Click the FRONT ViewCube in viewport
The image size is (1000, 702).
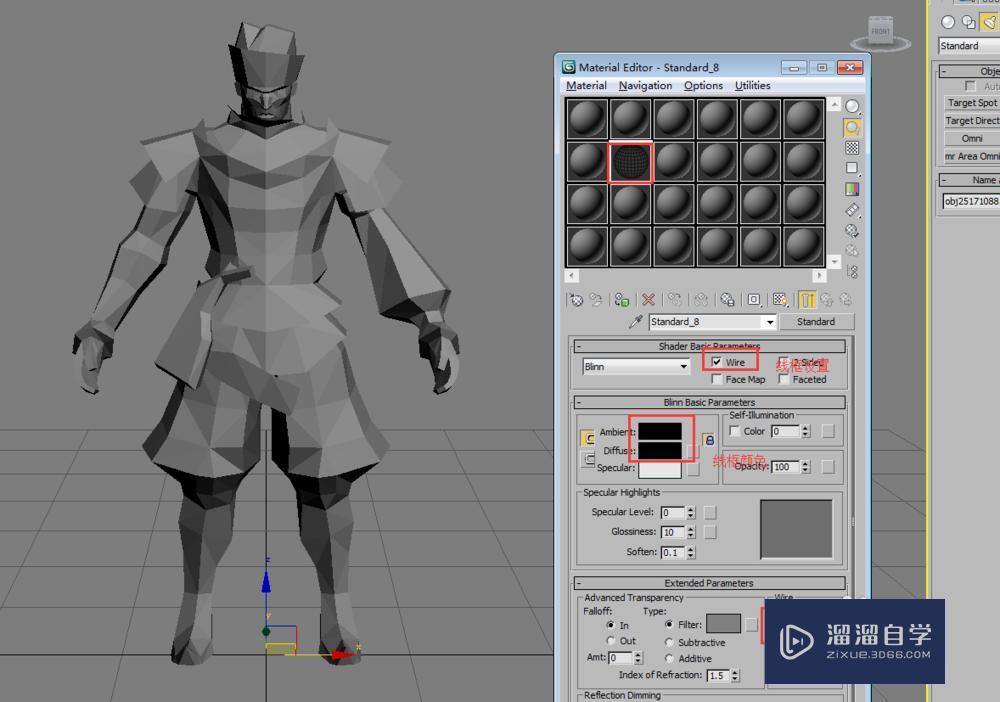click(x=881, y=31)
